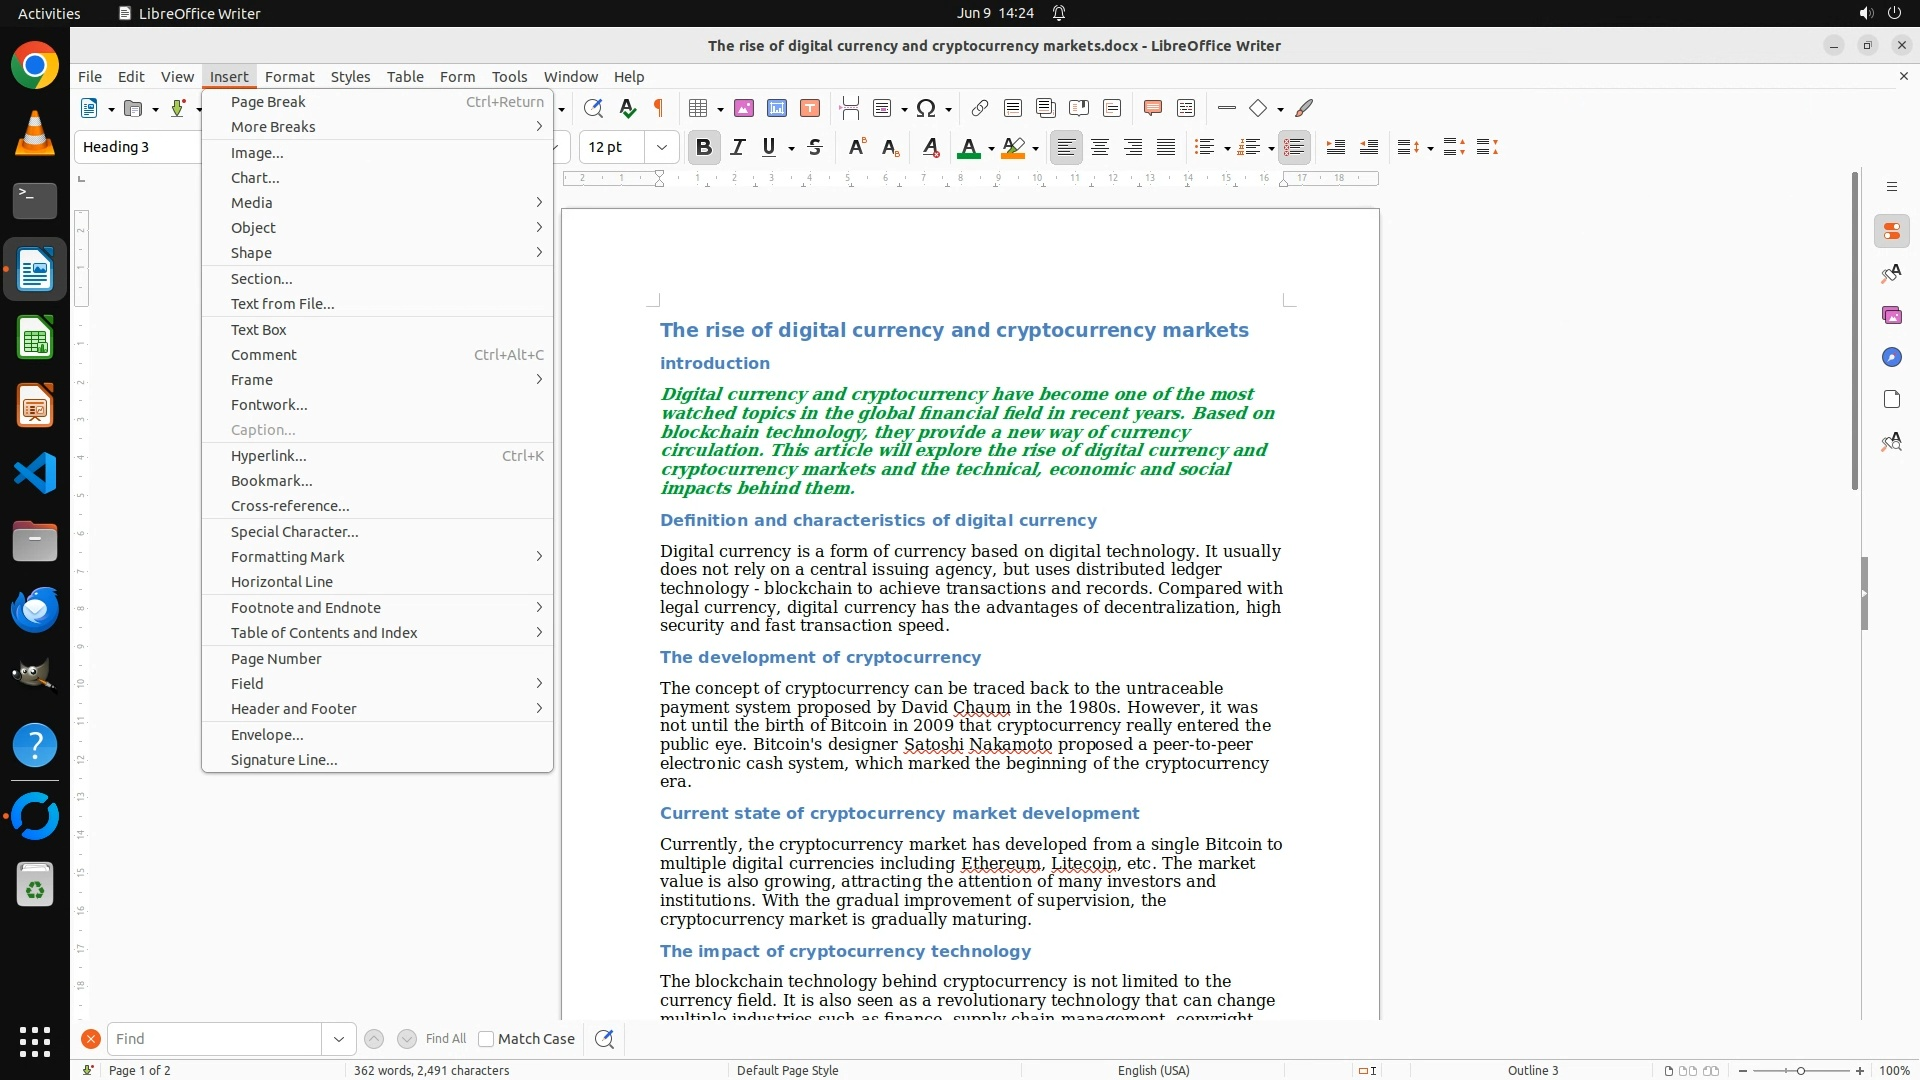Viewport: 1920px width, 1080px height.
Task: Expand the Find field history dropdown
Action: click(339, 1039)
